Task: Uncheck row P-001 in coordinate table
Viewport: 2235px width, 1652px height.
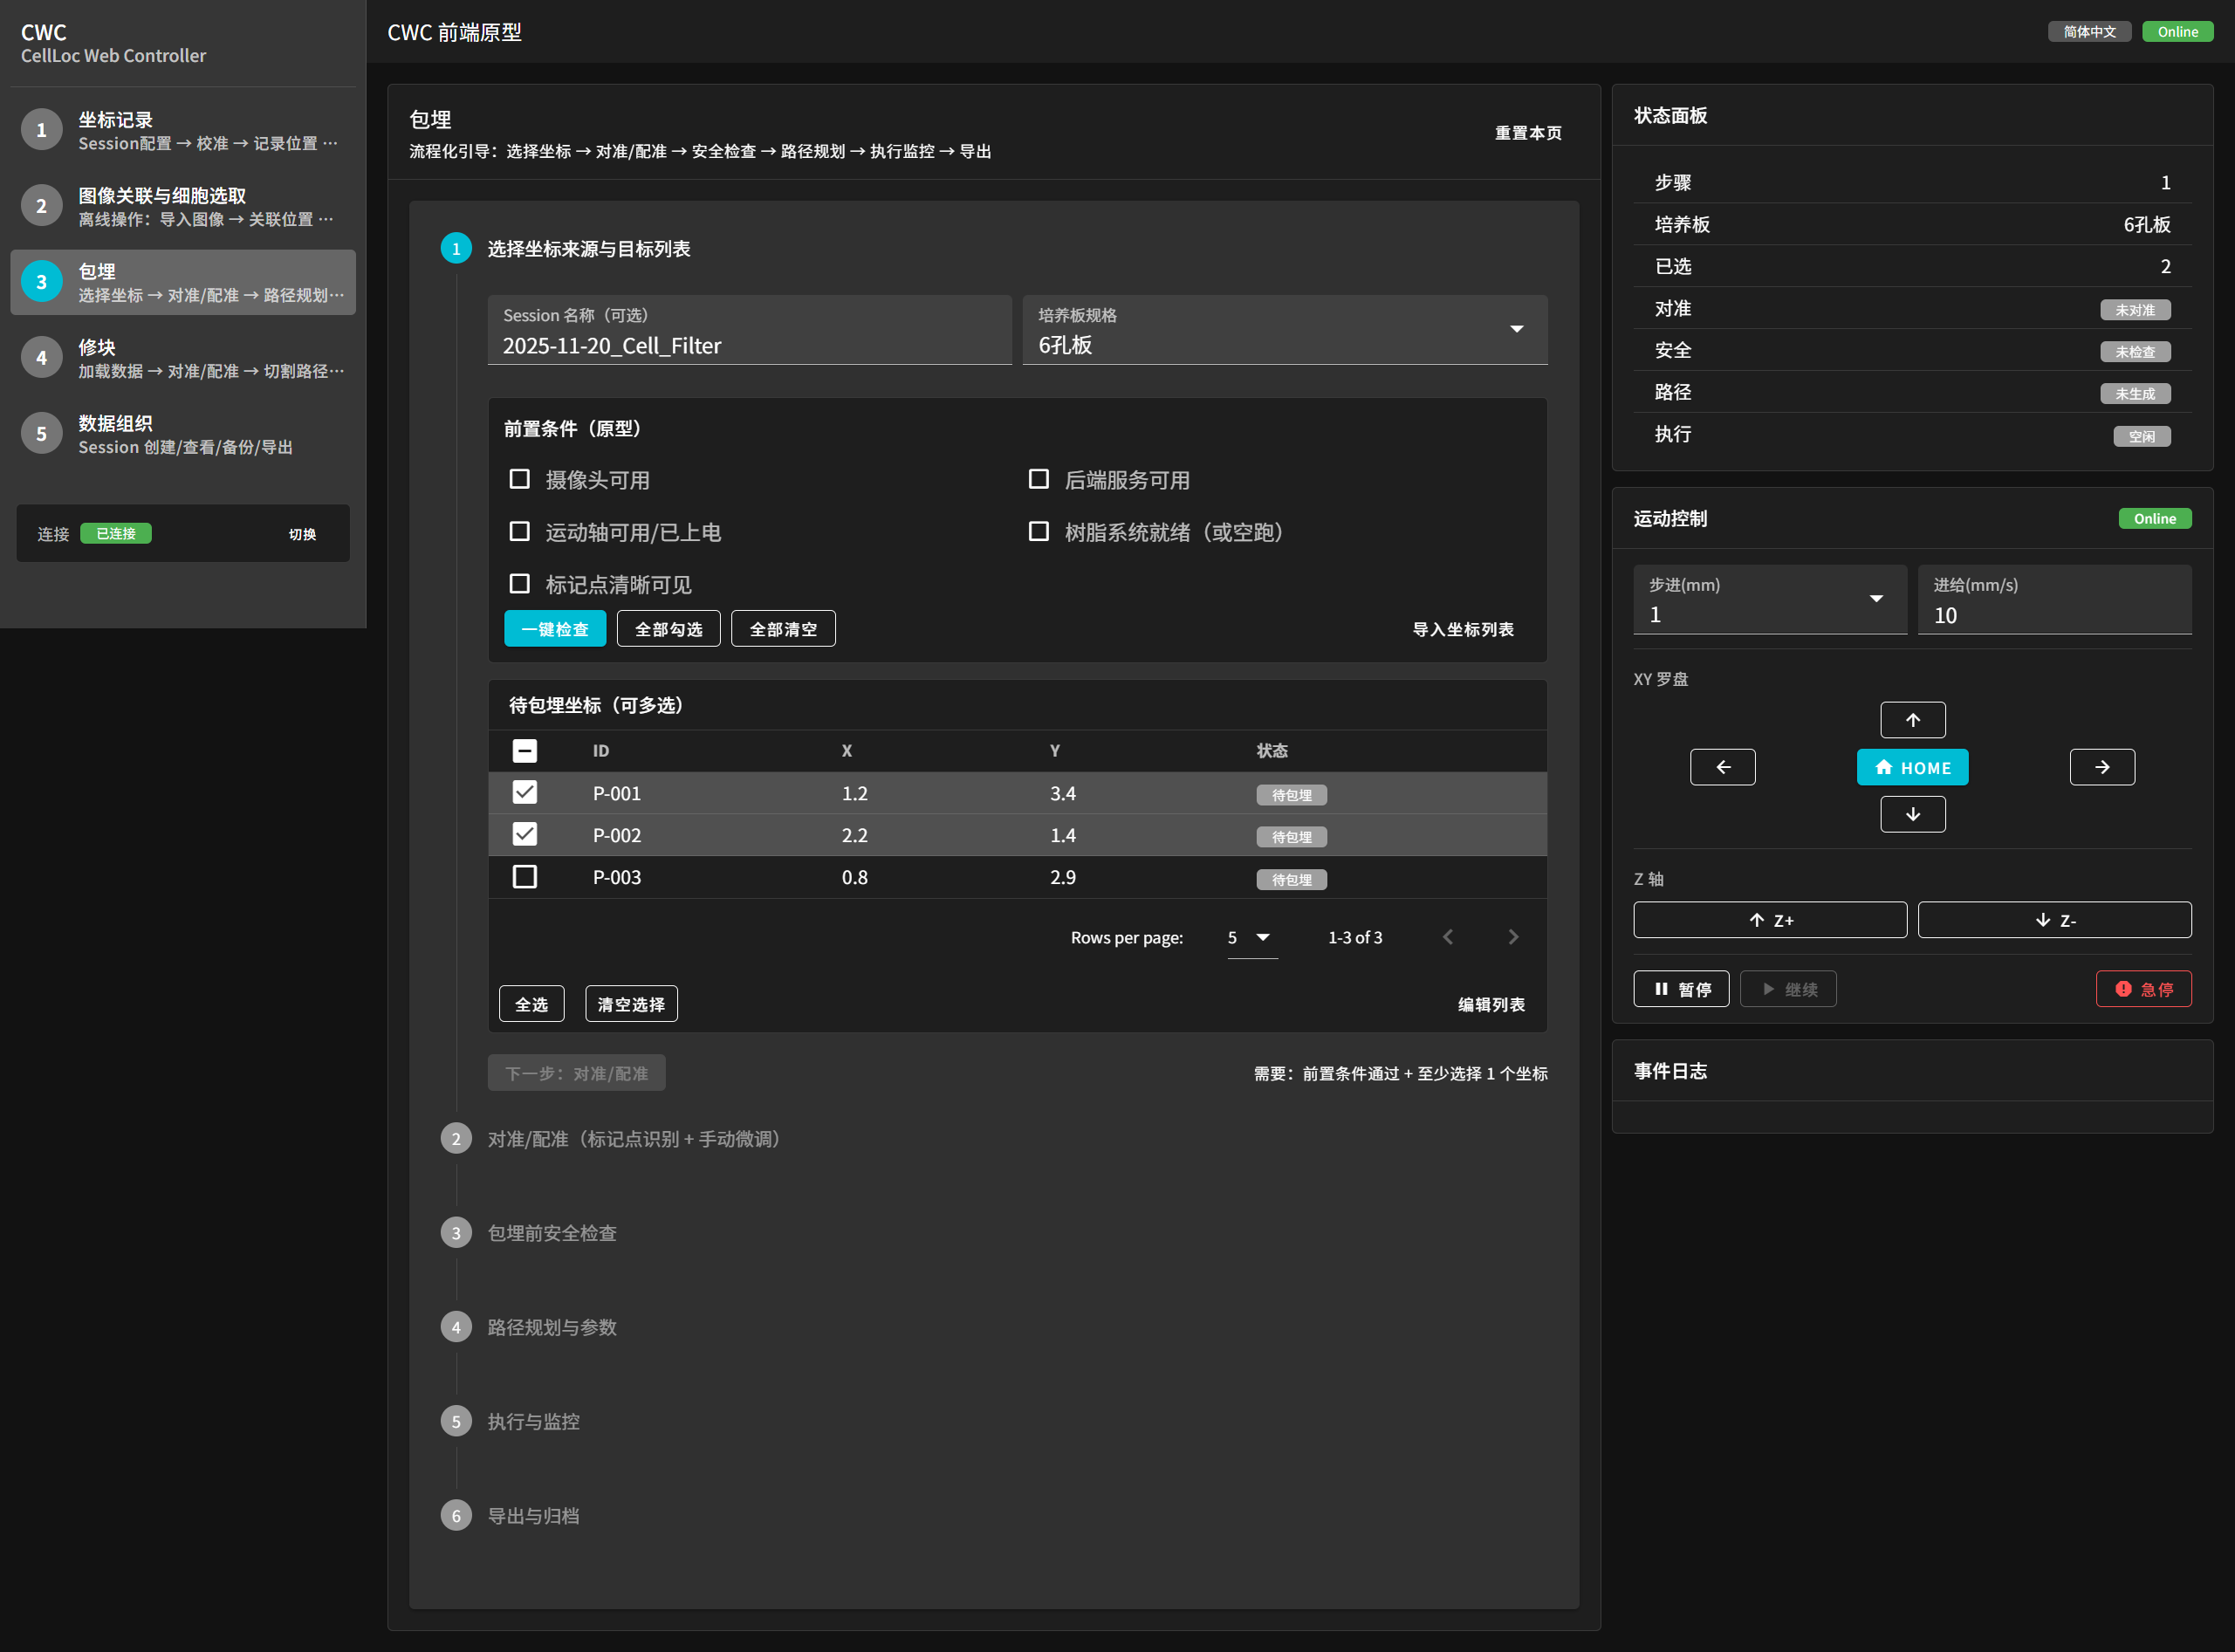Action: [524, 792]
